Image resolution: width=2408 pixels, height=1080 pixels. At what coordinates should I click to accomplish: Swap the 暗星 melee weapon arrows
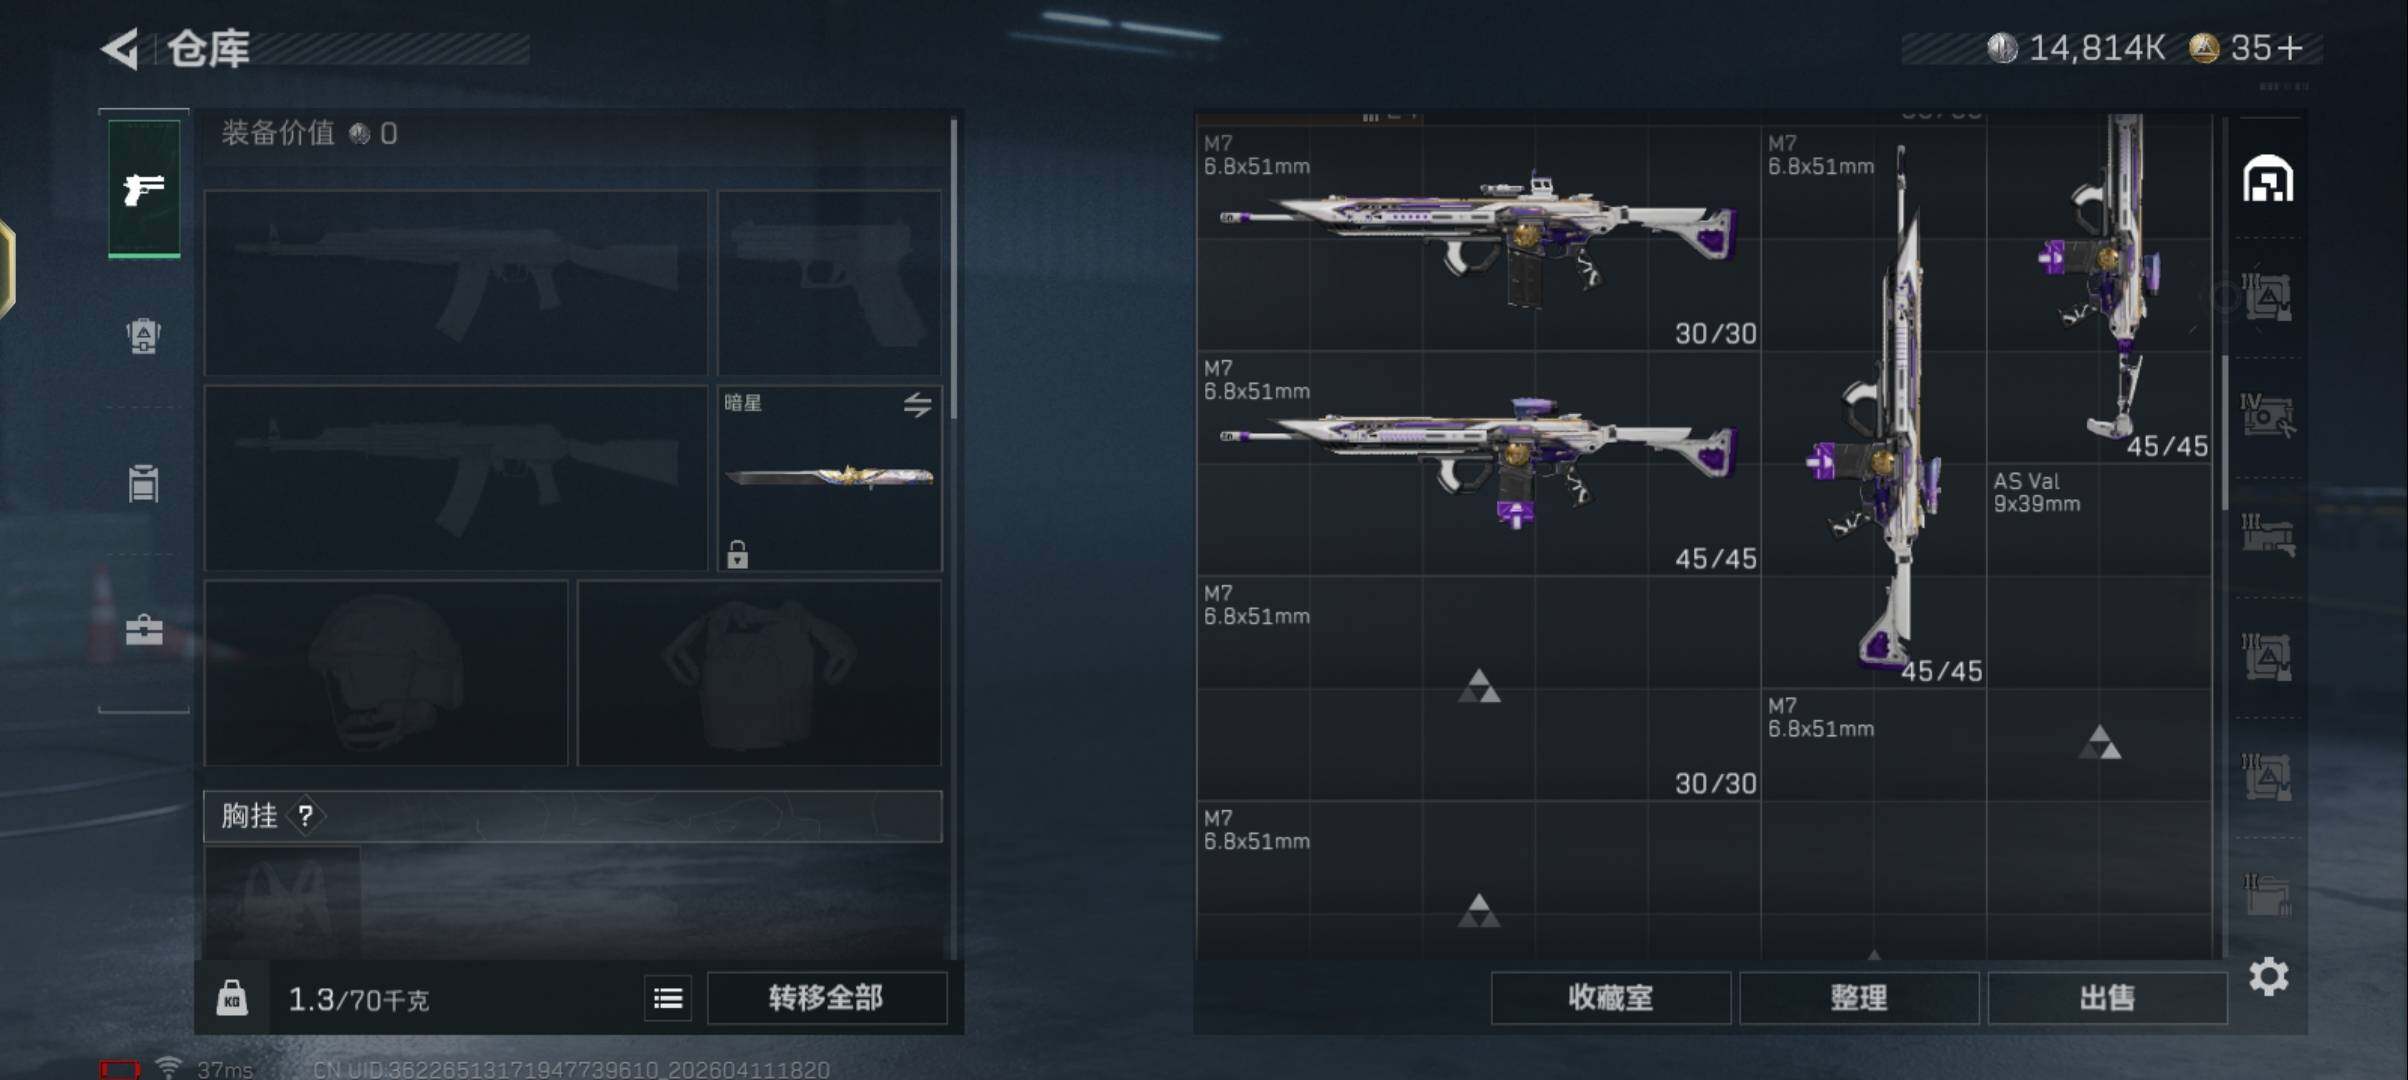tap(917, 404)
